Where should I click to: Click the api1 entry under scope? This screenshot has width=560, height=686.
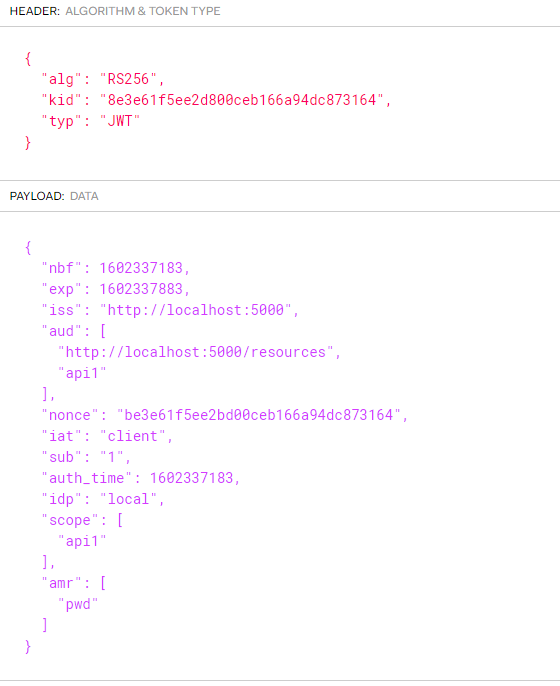(x=82, y=541)
